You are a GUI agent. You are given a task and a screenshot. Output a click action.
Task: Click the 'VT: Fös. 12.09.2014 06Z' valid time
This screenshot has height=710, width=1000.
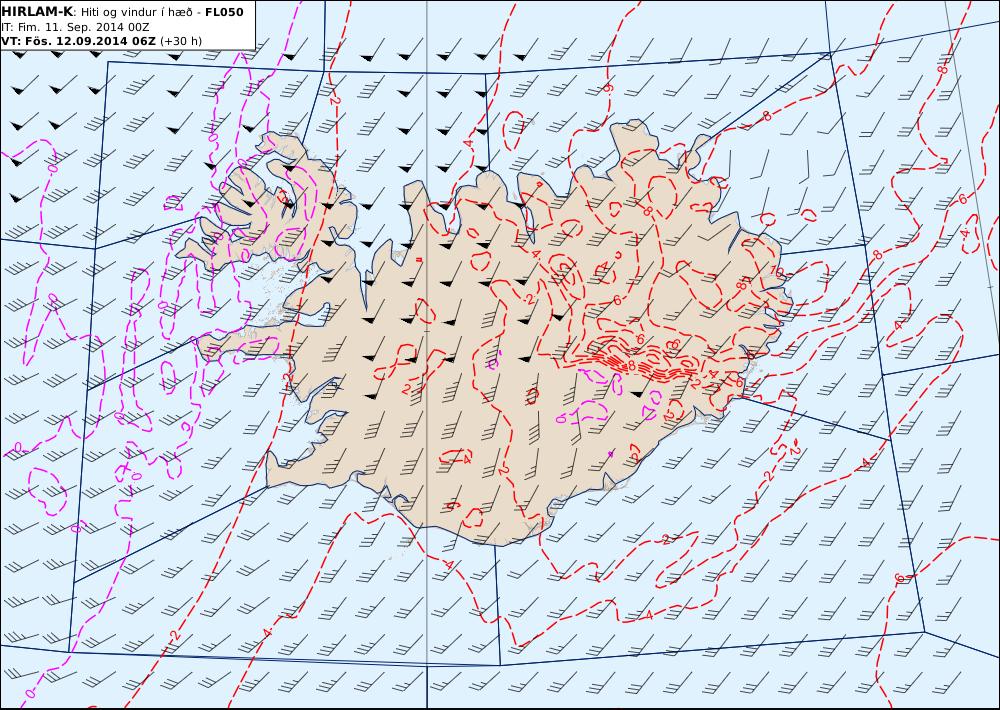78,41
